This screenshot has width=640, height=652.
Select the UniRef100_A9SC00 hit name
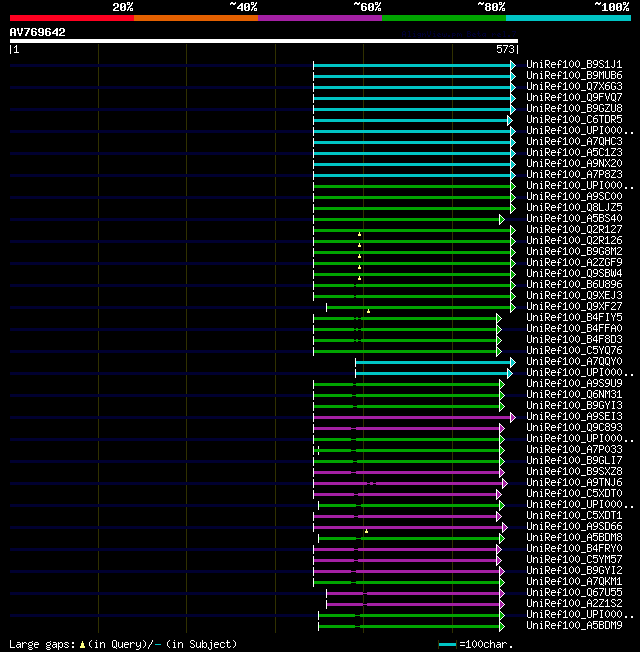pyautogui.click(x=574, y=196)
